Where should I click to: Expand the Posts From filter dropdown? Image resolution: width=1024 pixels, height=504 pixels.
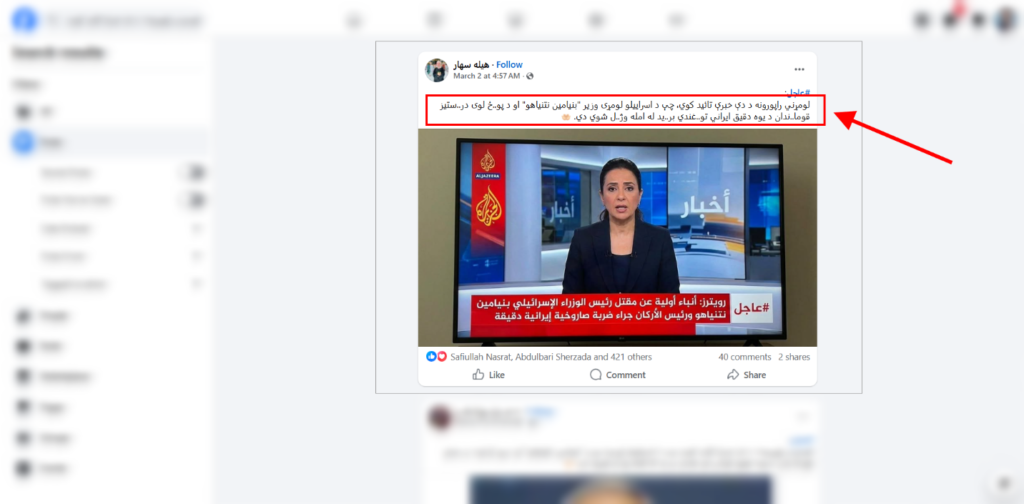[x=118, y=257]
